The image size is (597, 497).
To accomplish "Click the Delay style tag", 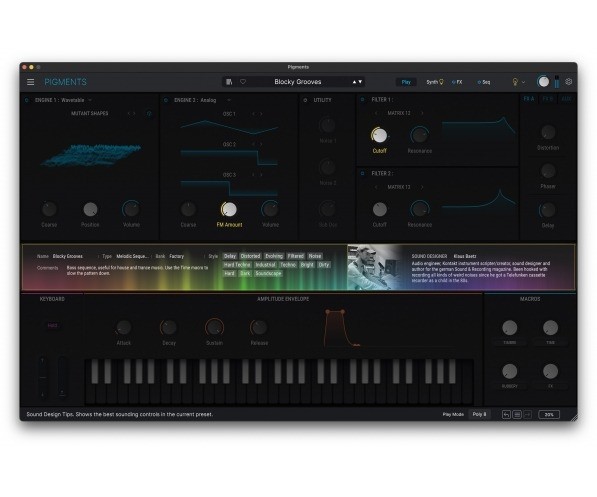I will point(230,256).
